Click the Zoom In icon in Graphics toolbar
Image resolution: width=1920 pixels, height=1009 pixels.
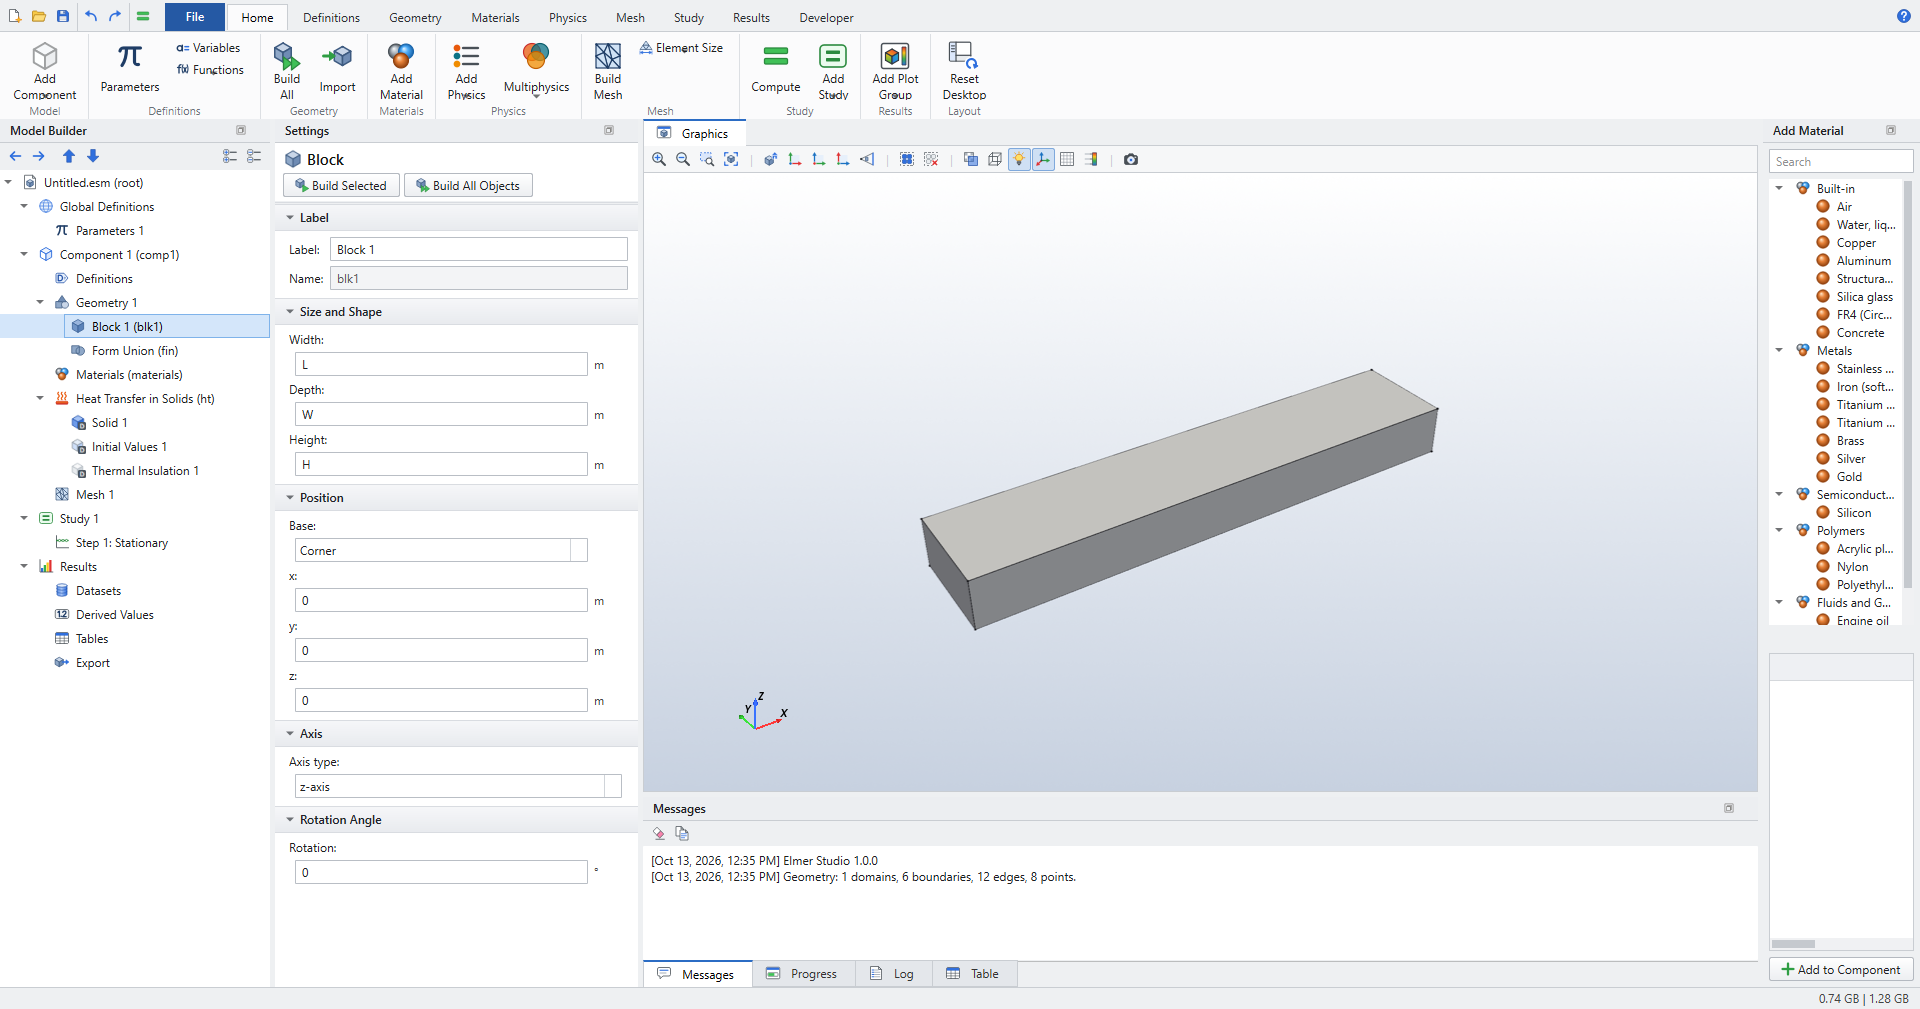[x=659, y=159]
